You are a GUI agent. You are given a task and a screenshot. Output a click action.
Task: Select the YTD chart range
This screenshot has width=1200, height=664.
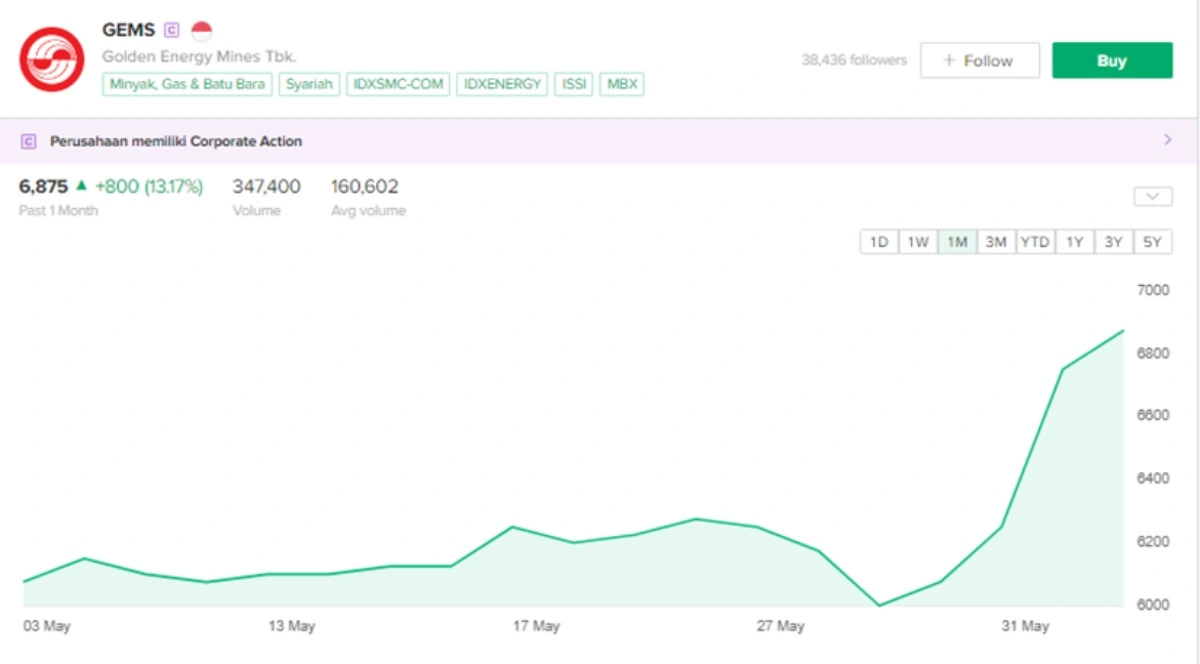click(1035, 242)
